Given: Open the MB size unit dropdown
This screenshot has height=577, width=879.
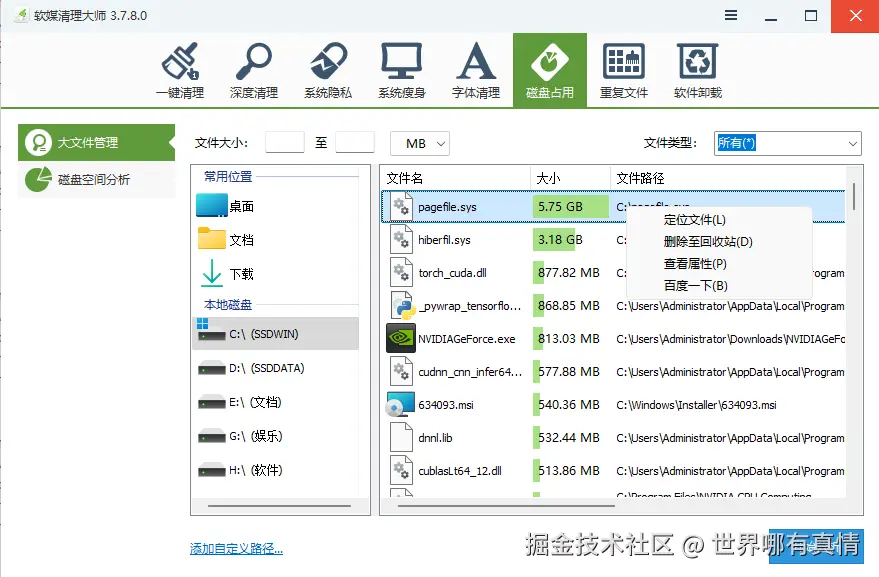Looking at the screenshot, I should click(x=420, y=144).
